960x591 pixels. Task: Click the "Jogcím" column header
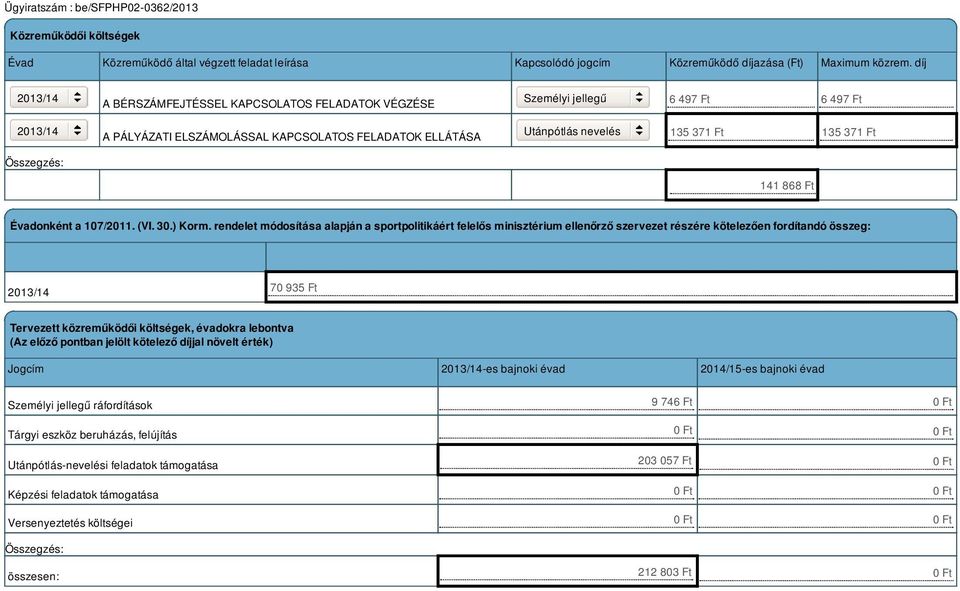pyautogui.click(x=25, y=369)
